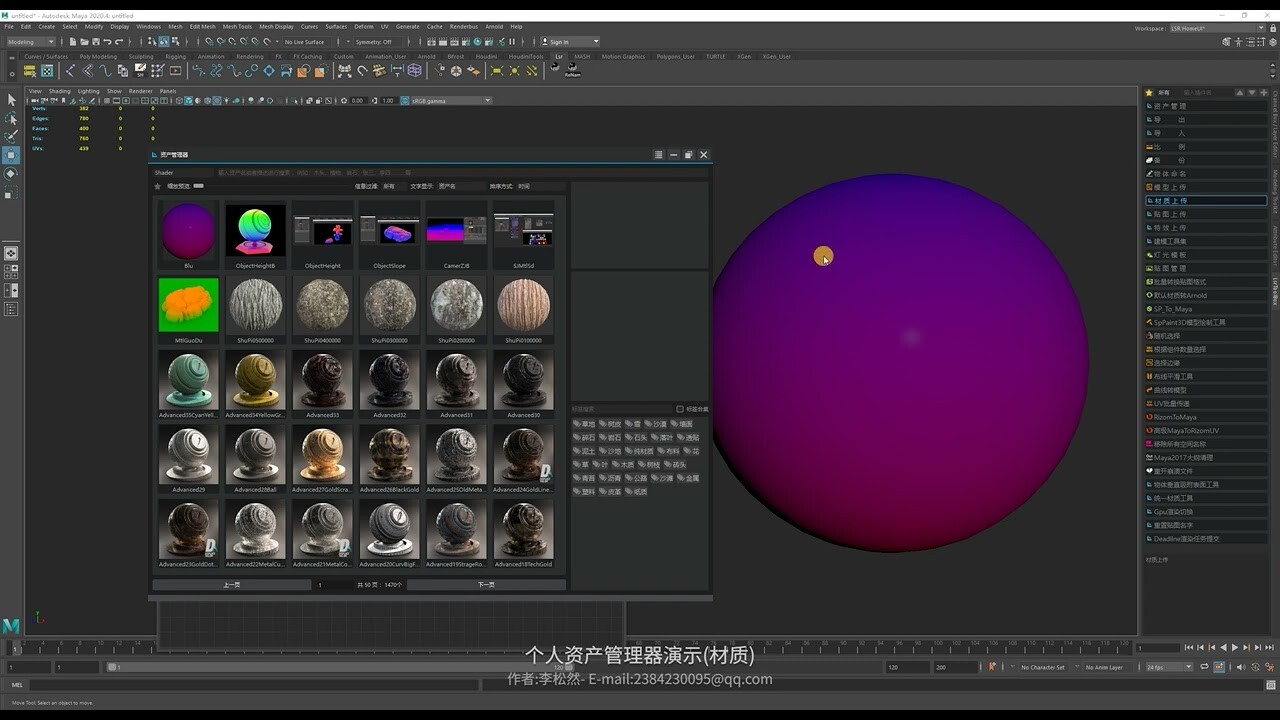Click the 缩放预览 zoom preview slider

point(197,186)
